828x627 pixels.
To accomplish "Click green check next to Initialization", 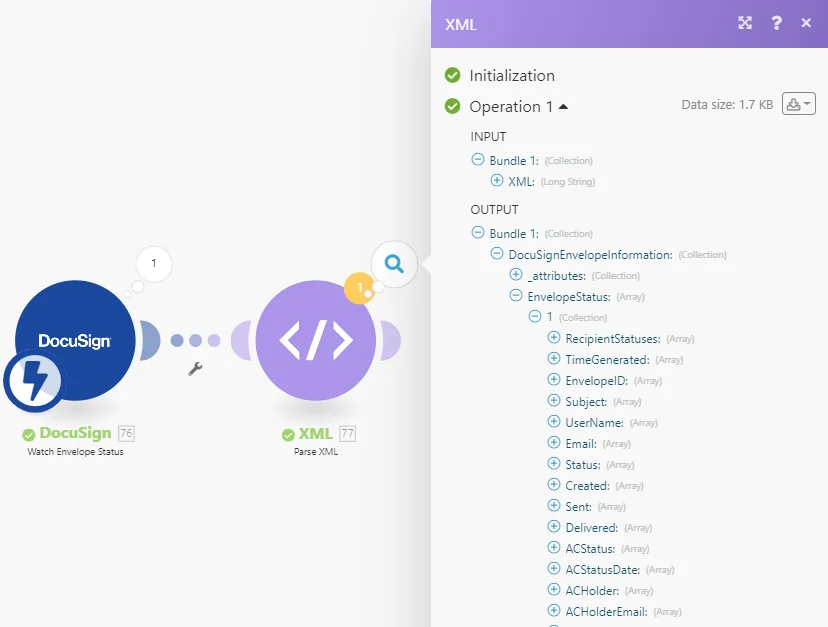I will 453,76.
